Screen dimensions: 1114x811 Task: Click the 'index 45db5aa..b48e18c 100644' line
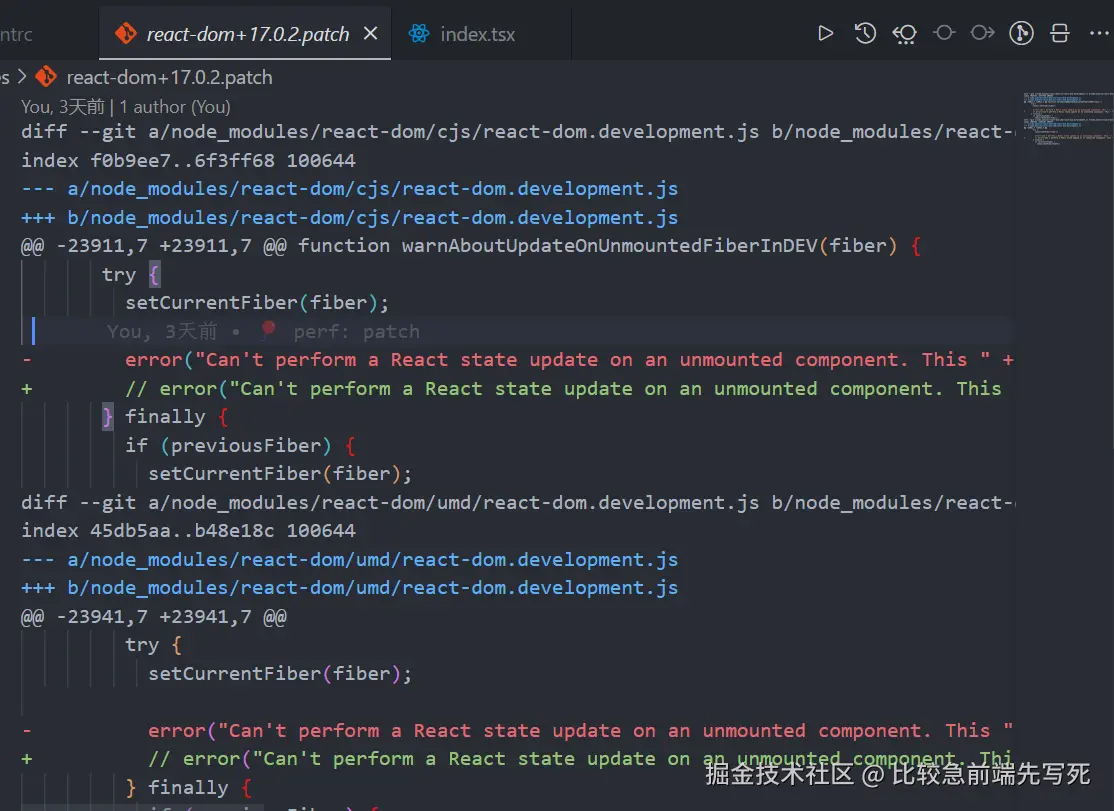(188, 530)
